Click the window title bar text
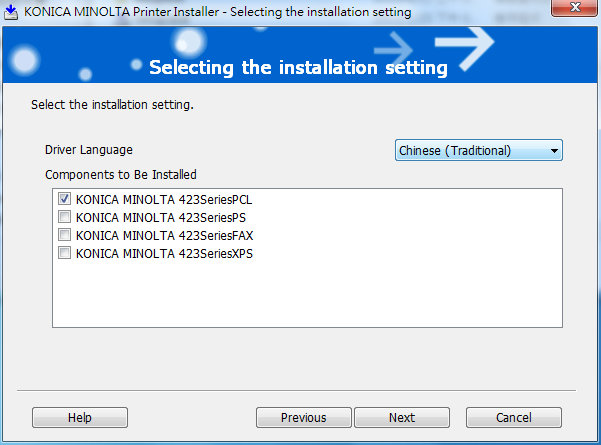 tap(218, 12)
